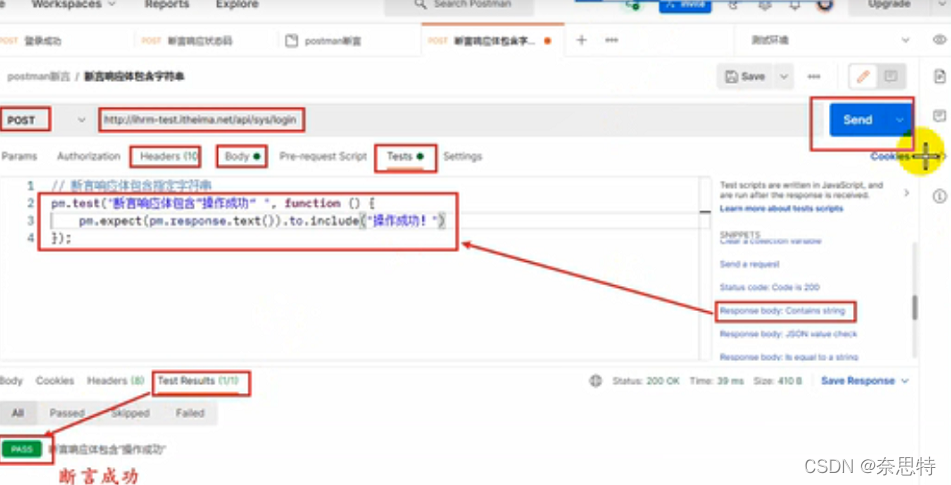The width and height of the screenshot is (951, 485).
Task: Switch to the POST 断言响应状态码 tab
Action: (x=187, y=41)
